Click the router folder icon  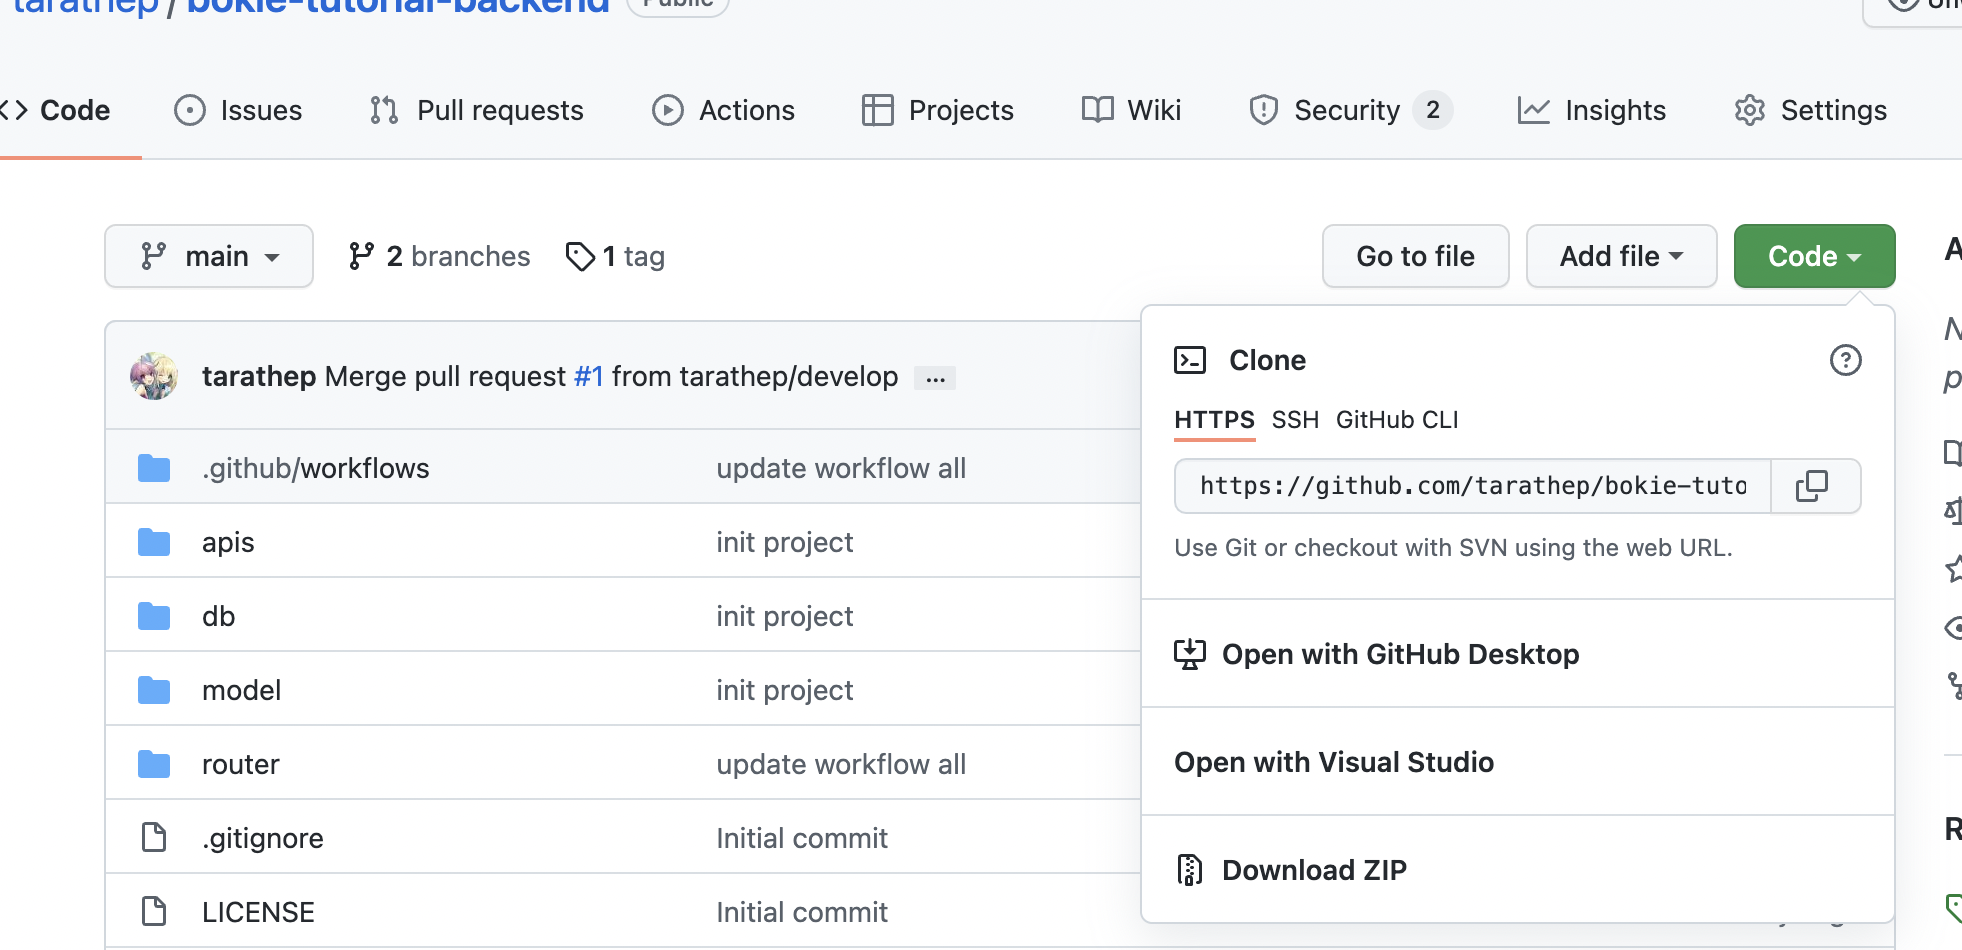(154, 764)
